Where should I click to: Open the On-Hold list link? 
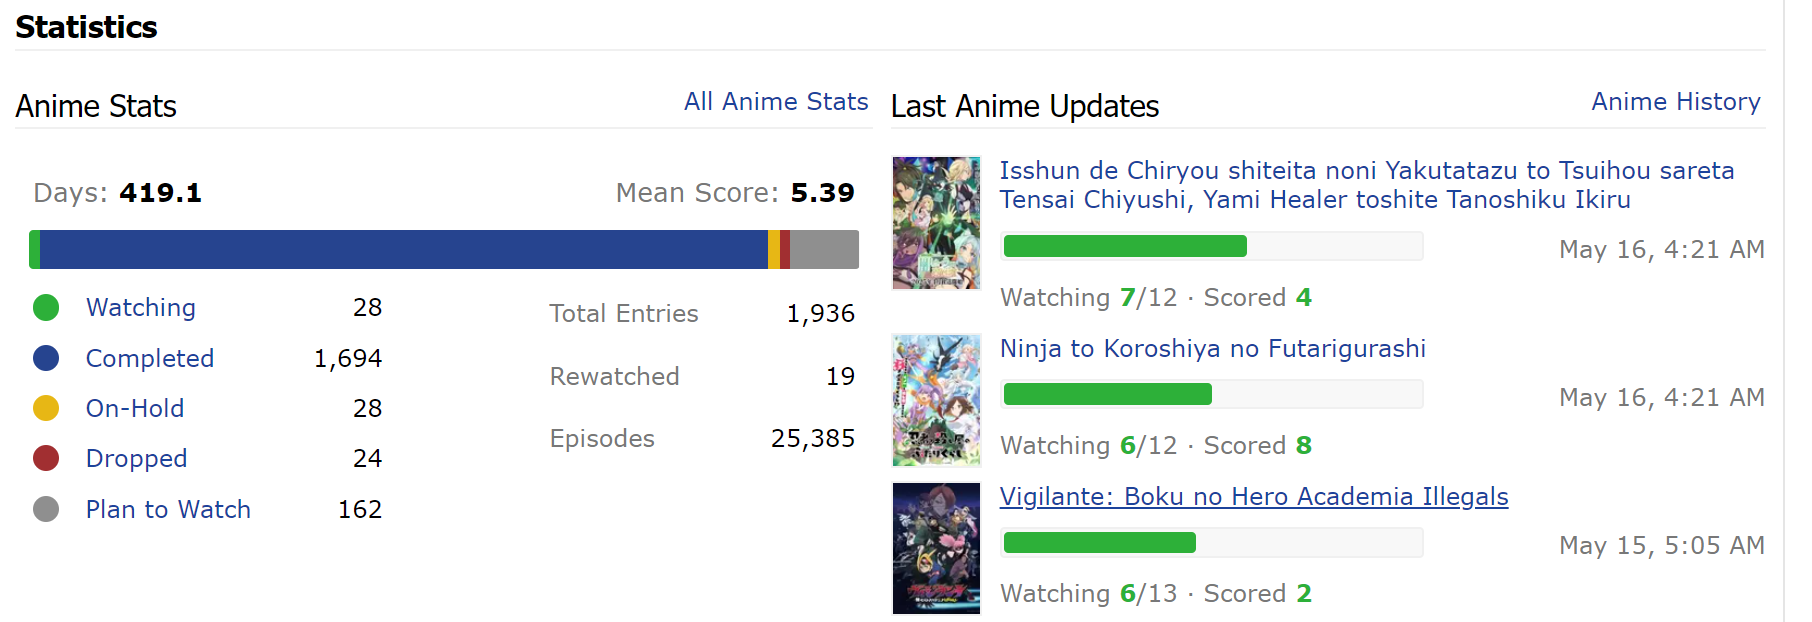(135, 408)
